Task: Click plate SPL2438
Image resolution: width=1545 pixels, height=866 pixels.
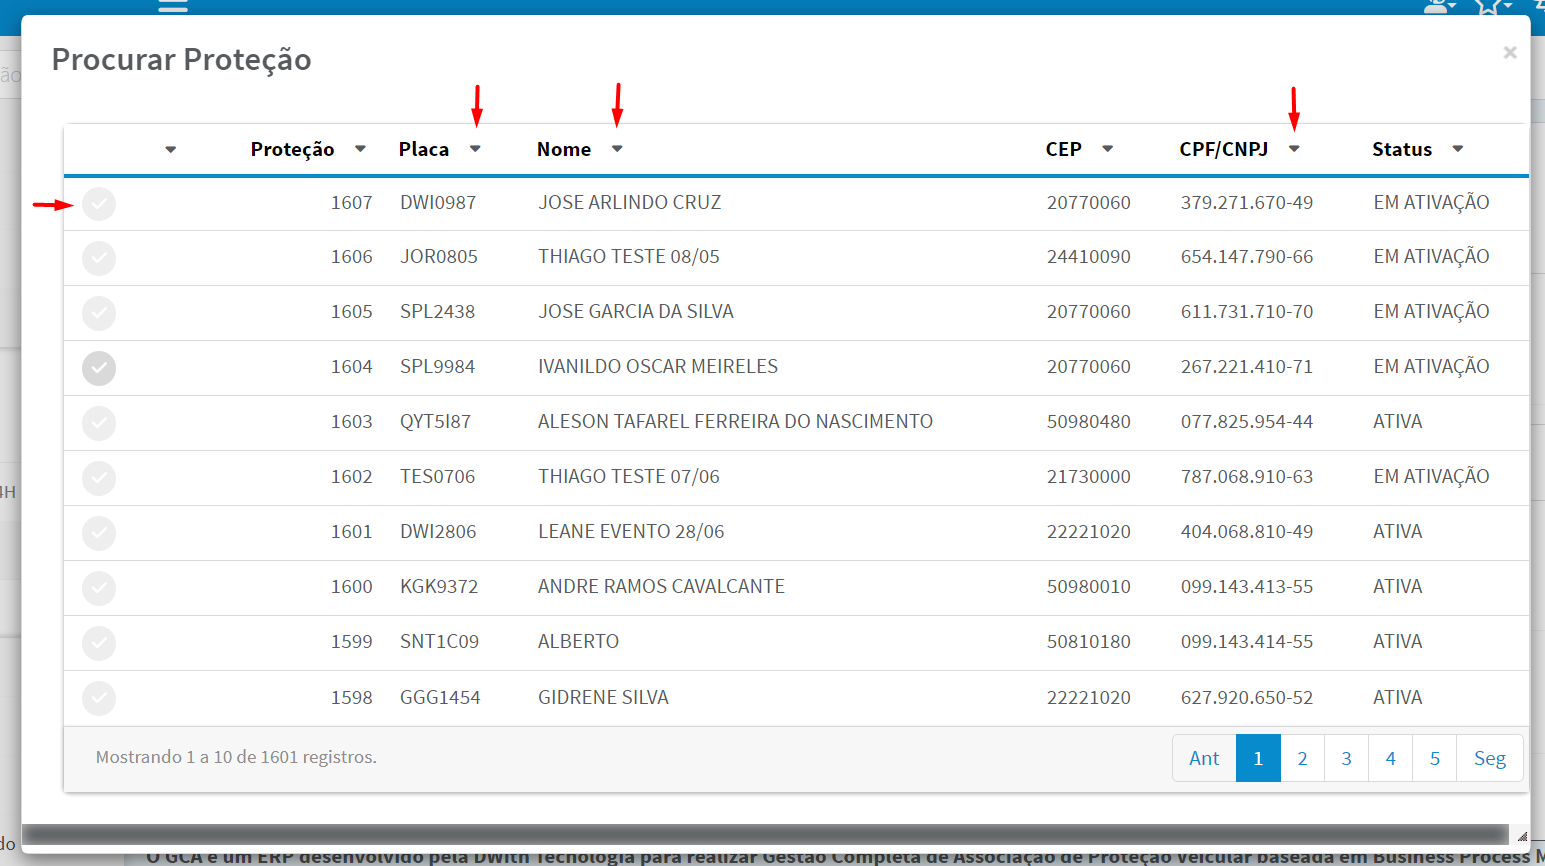Action: pyautogui.click(x=438, y=312)
